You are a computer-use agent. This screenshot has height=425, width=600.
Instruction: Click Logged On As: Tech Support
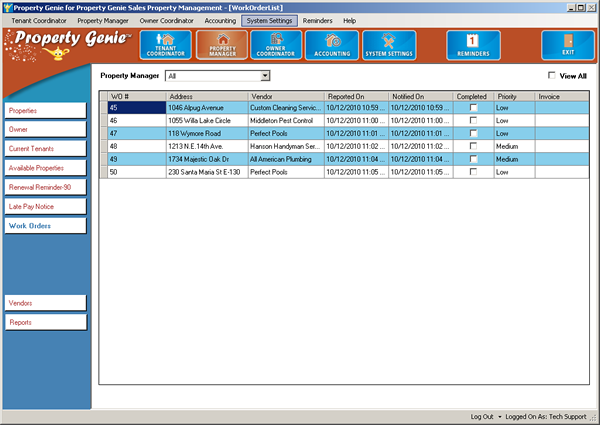point(546,417)
